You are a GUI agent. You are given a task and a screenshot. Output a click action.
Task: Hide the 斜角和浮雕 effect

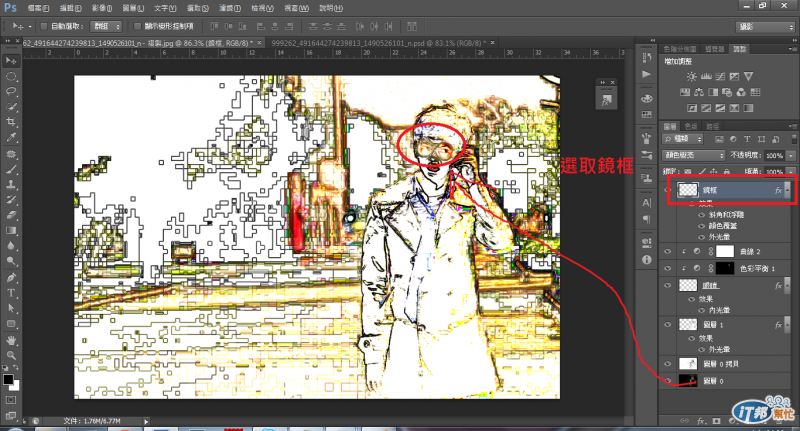pyautogui.click(x=702, y=215)
